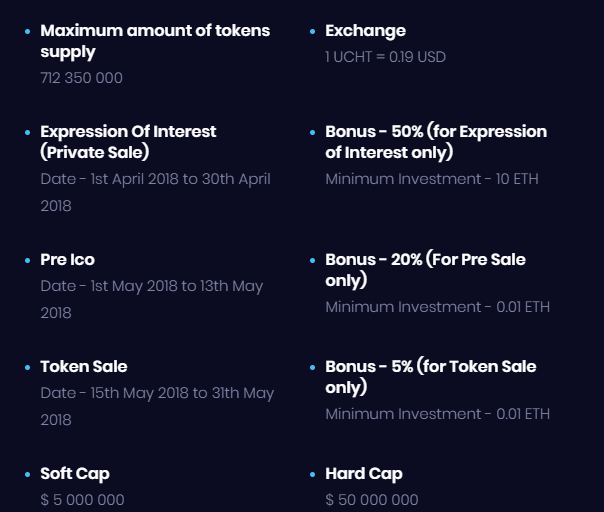
Task: Select the 712 350 000 supply value
Action: (82, 78)
